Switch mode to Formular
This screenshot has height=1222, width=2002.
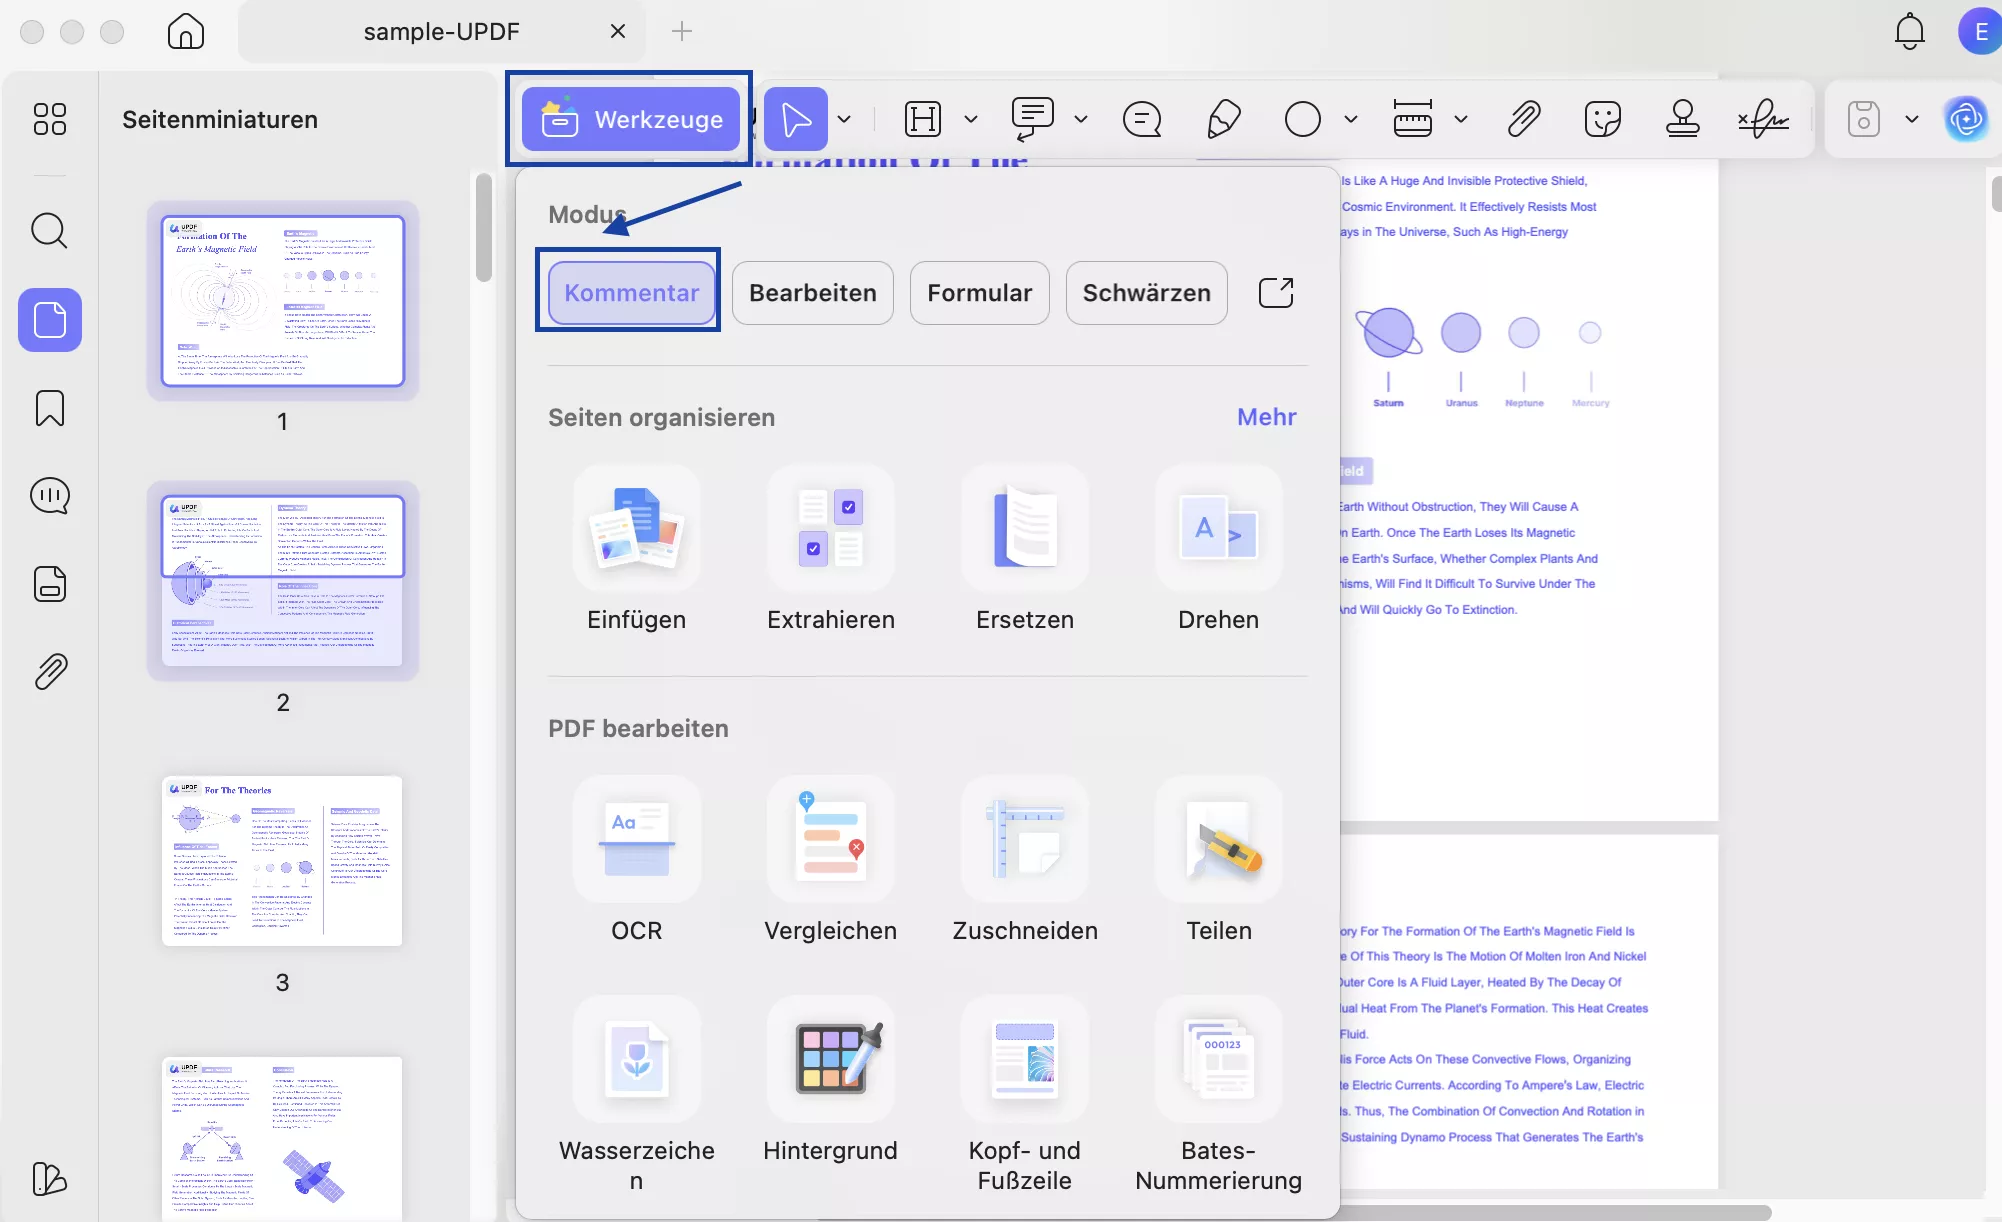pyautogui.click(x=979, y=293)
